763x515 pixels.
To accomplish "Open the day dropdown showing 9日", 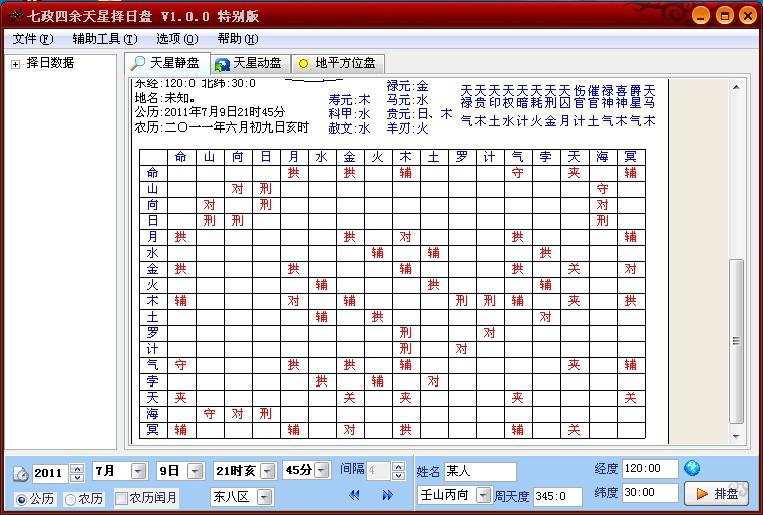I will pyautogui.click(x=196, y=471).
